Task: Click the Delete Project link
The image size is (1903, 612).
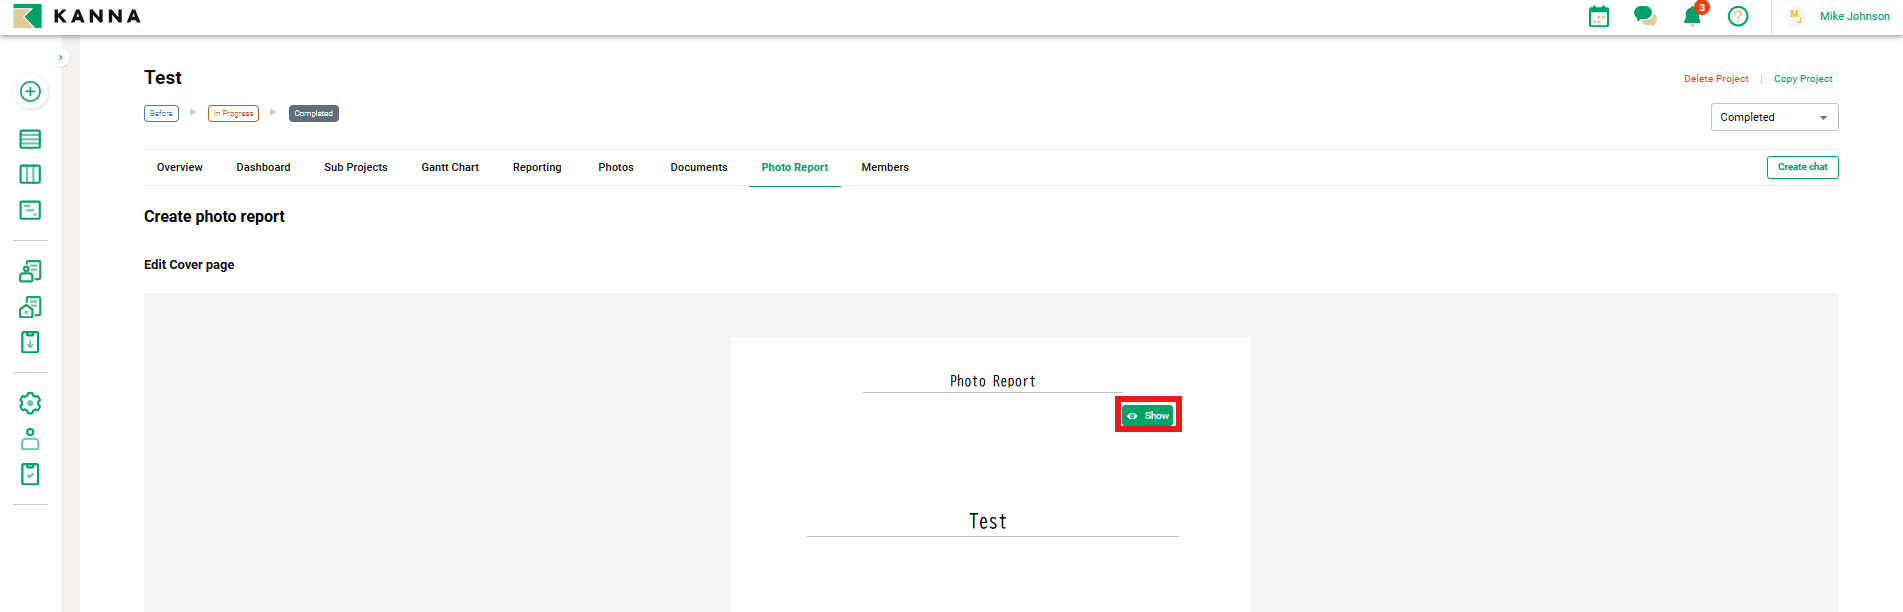Action: click(x=1716, y=79)
